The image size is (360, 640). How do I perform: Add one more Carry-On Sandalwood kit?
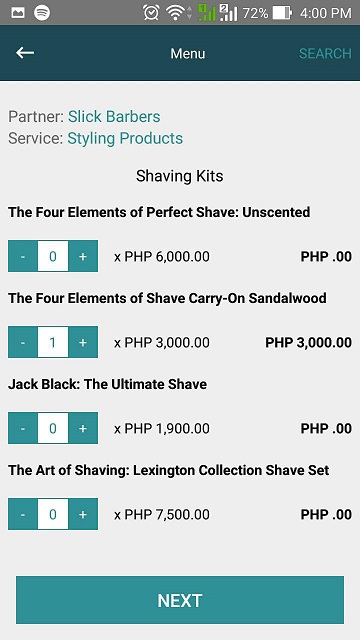(x=83, y=342)
